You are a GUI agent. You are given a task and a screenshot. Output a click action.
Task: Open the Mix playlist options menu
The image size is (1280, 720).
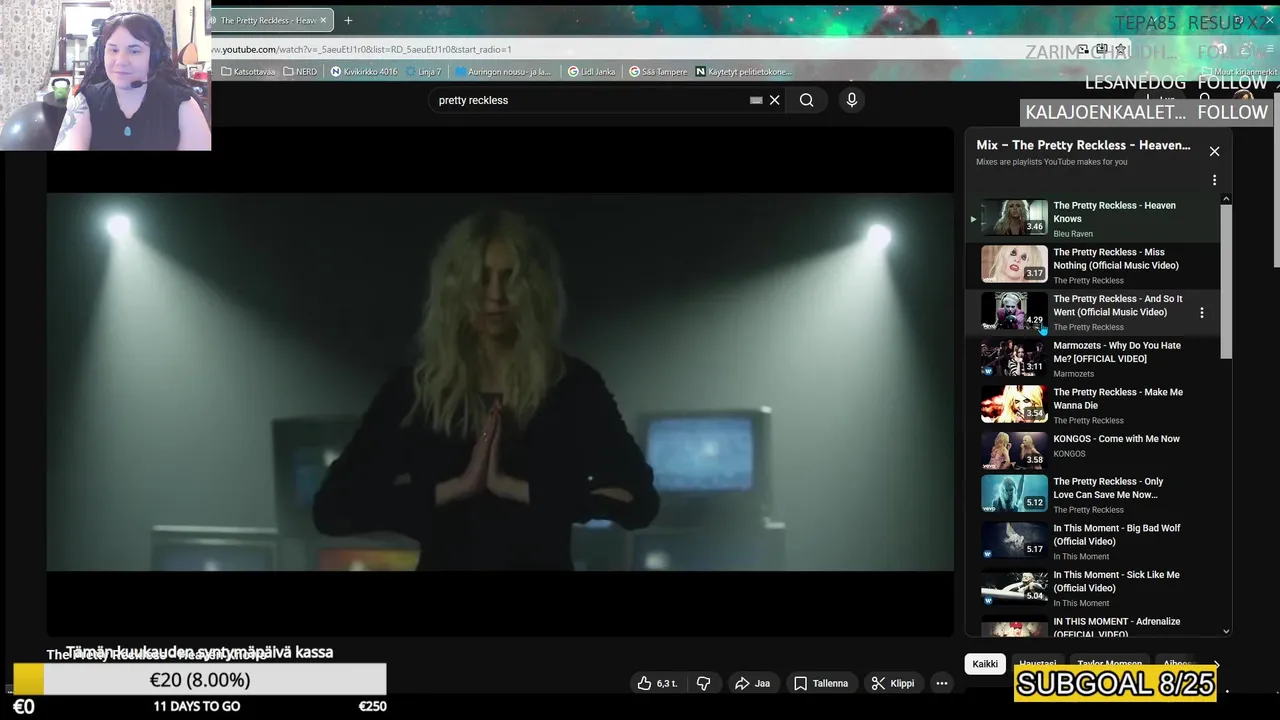coord(1214,180)
